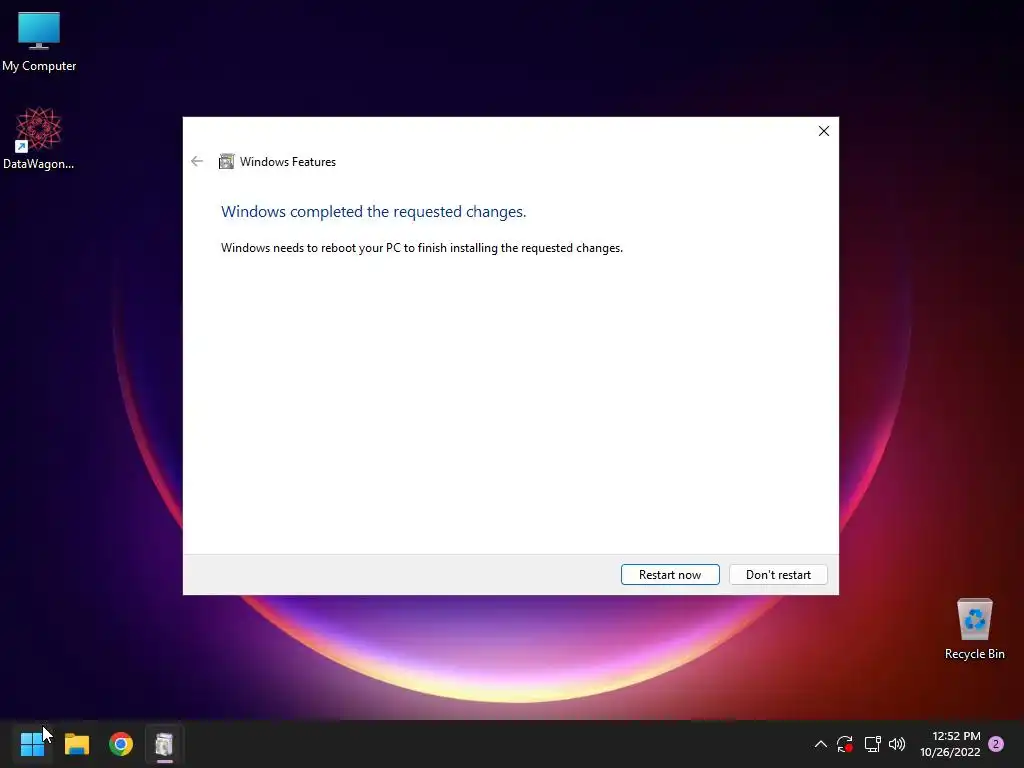Launch Google Chrome from the taskbar
1024x768 pixels.
[x=121, y=744]
